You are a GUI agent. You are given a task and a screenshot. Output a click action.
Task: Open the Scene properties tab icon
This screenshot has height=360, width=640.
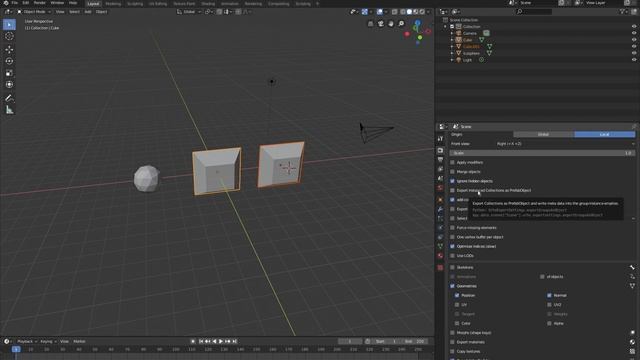tap(440, 178)
